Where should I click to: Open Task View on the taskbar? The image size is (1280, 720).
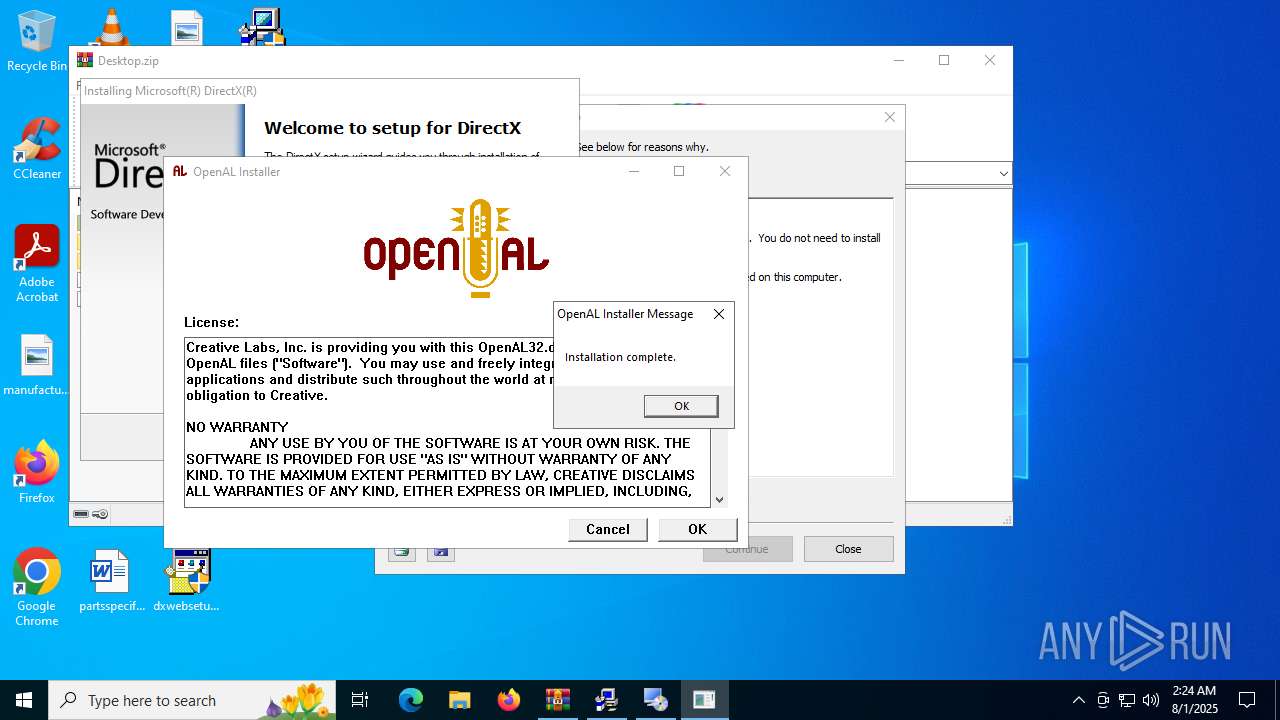pyautogui.click(x=360, y=700)
